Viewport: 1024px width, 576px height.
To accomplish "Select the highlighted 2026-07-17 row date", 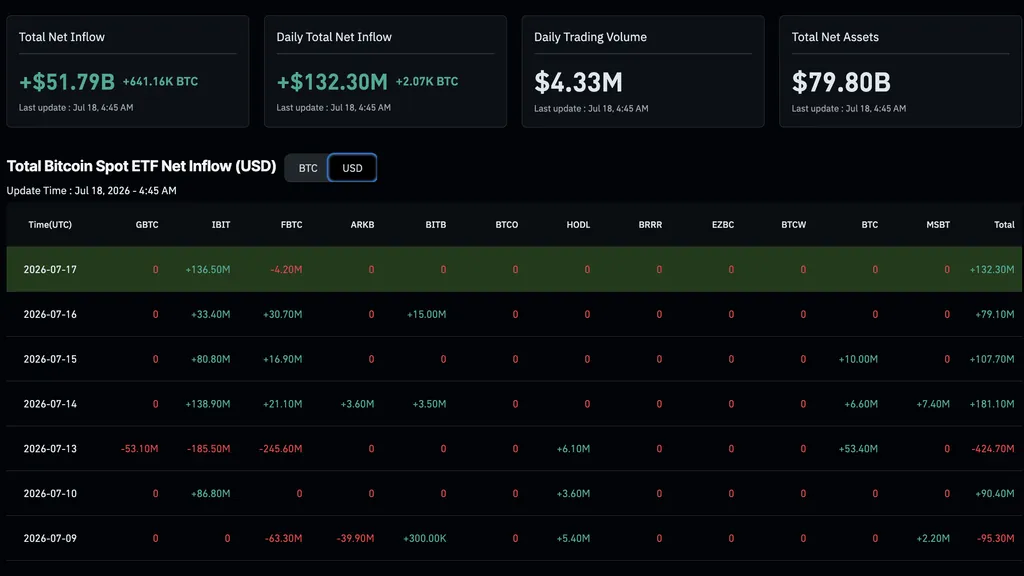I will (50, 269).
